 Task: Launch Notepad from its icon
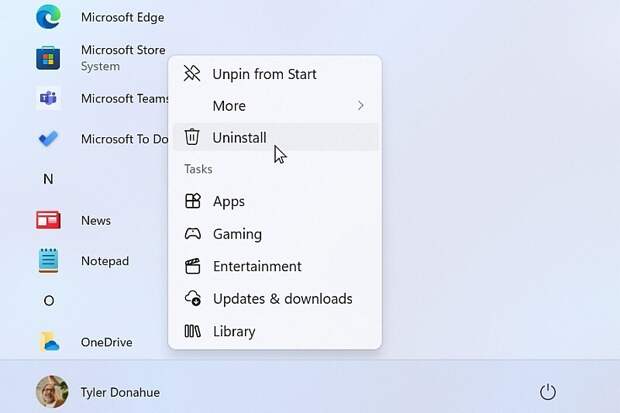click(x=48, y=261)
